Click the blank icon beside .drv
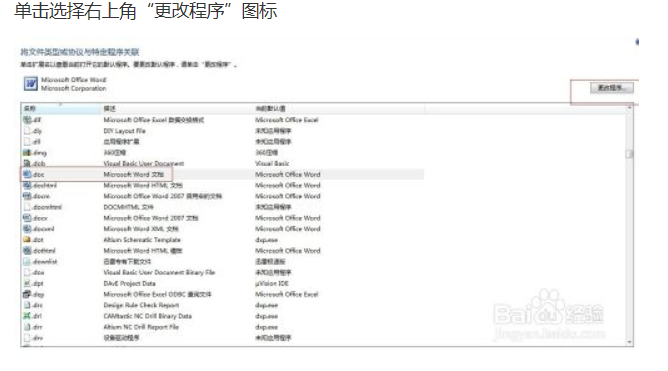Viewport: 668px width, 371px height. 27,338
